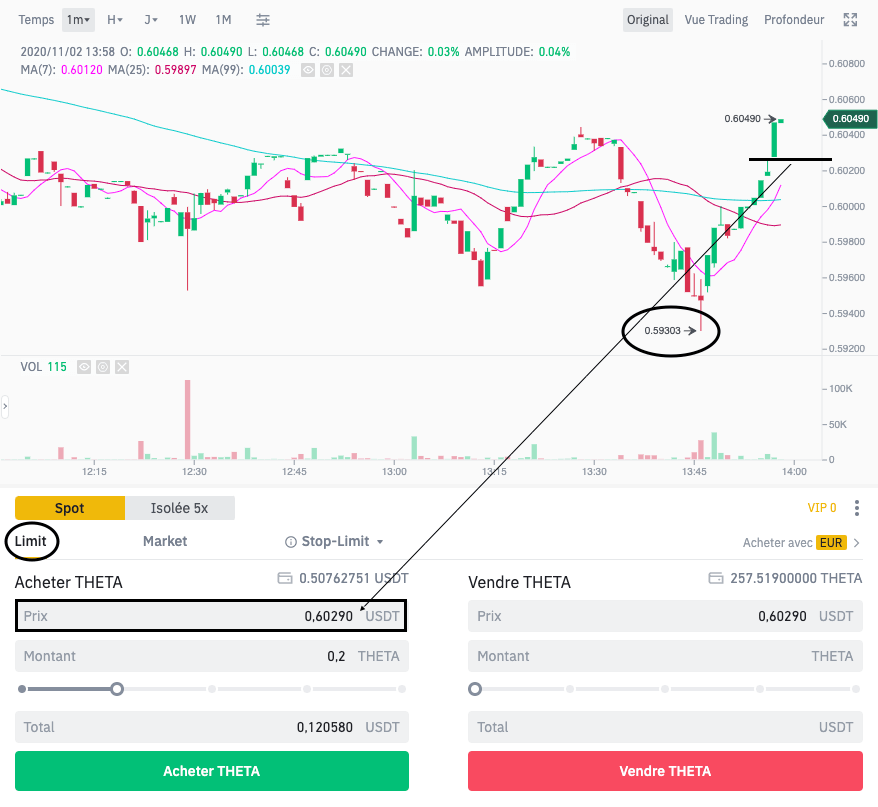Screen dimensions: 878x807
Task: Open the VOL indicator settings icon
Action: (102, 367)
